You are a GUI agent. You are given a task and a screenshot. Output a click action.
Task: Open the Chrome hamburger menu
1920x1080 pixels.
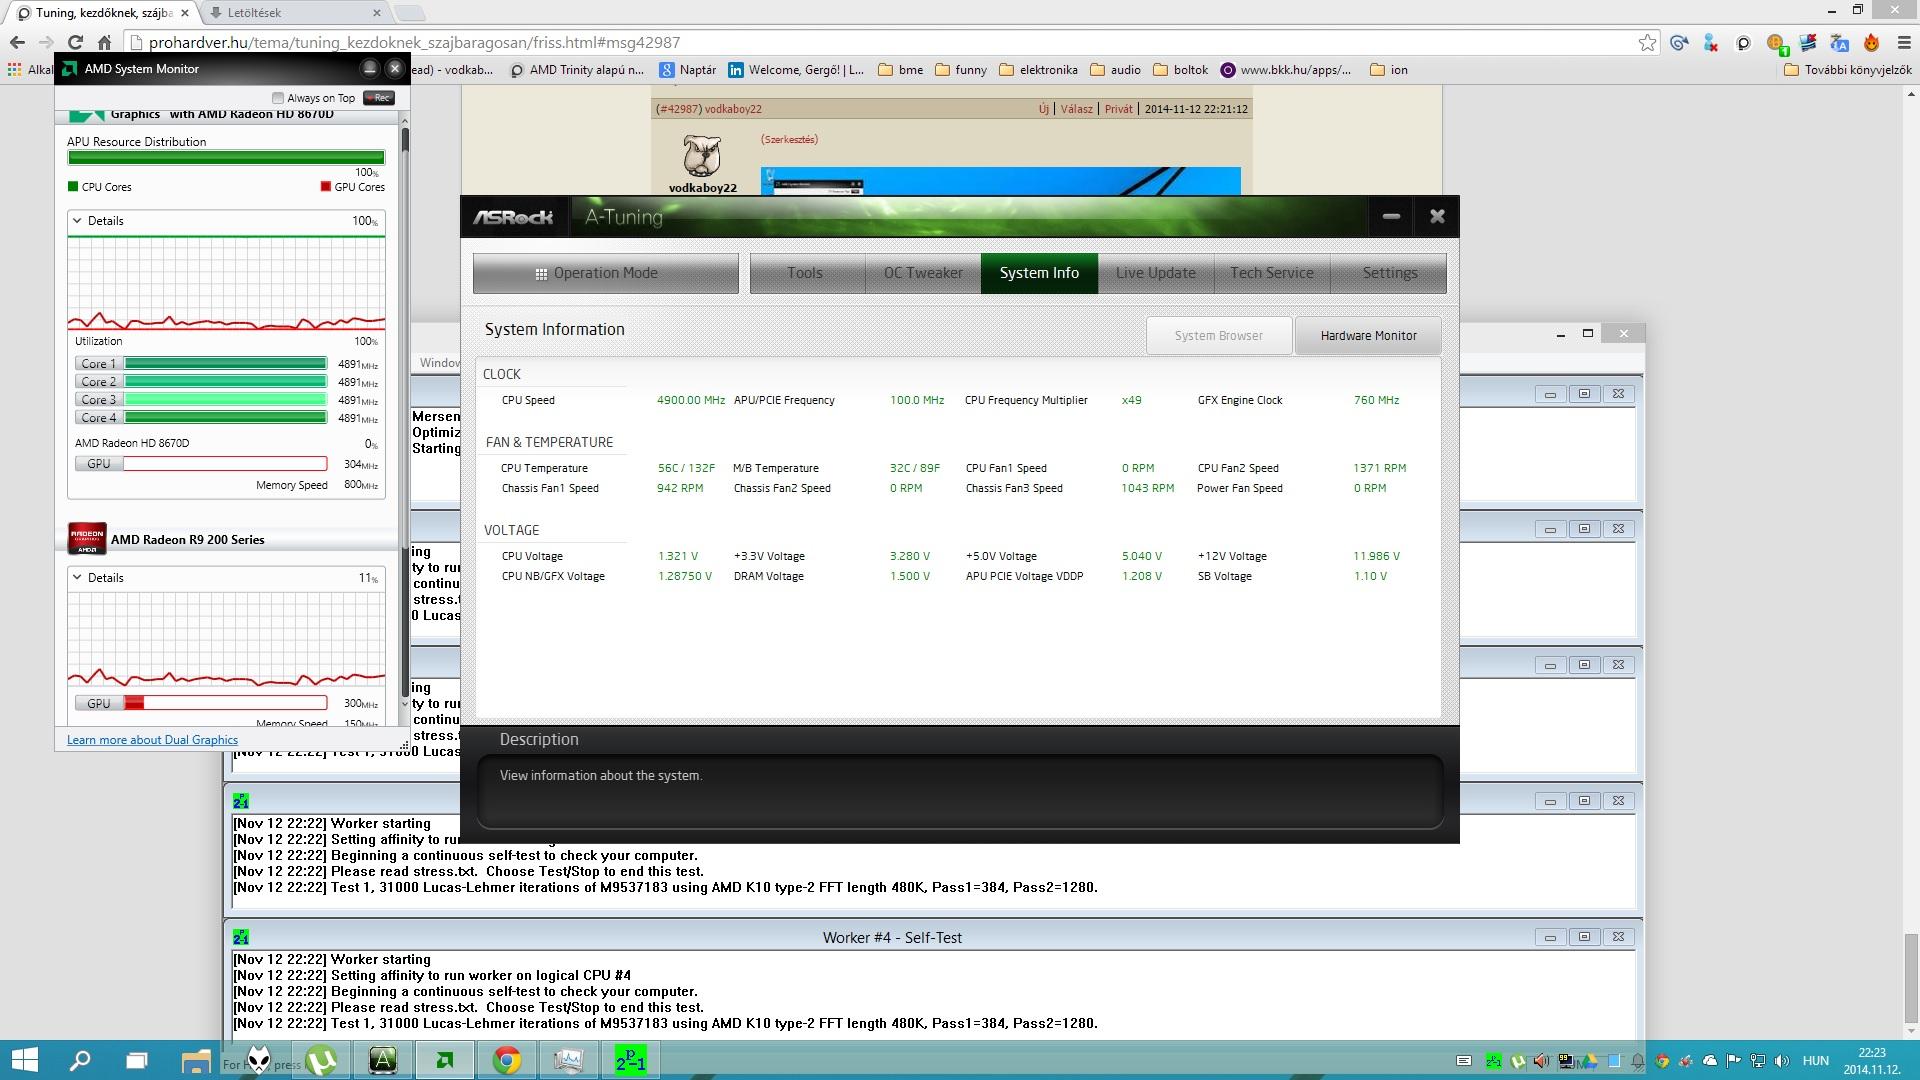(1903, 43)
